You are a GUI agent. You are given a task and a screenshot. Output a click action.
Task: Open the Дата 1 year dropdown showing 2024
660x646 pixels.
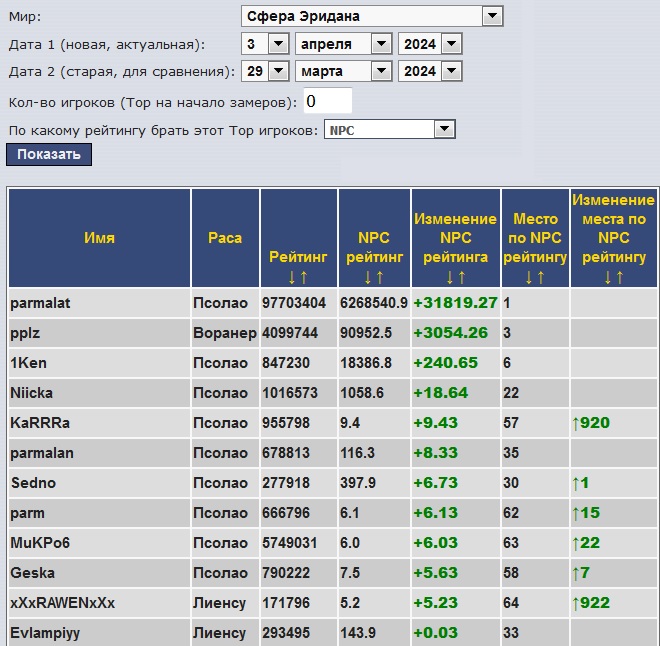pos(429,44)
